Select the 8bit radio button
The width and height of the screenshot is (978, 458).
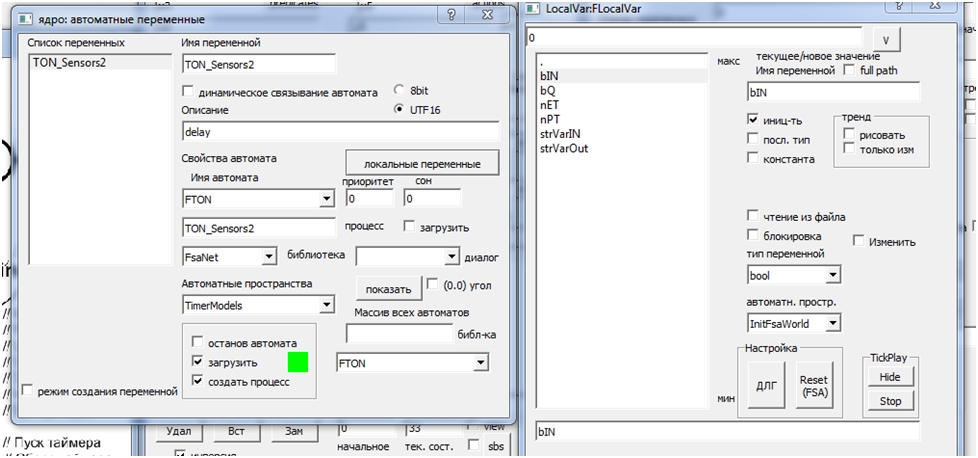click(x=399, y=89)
